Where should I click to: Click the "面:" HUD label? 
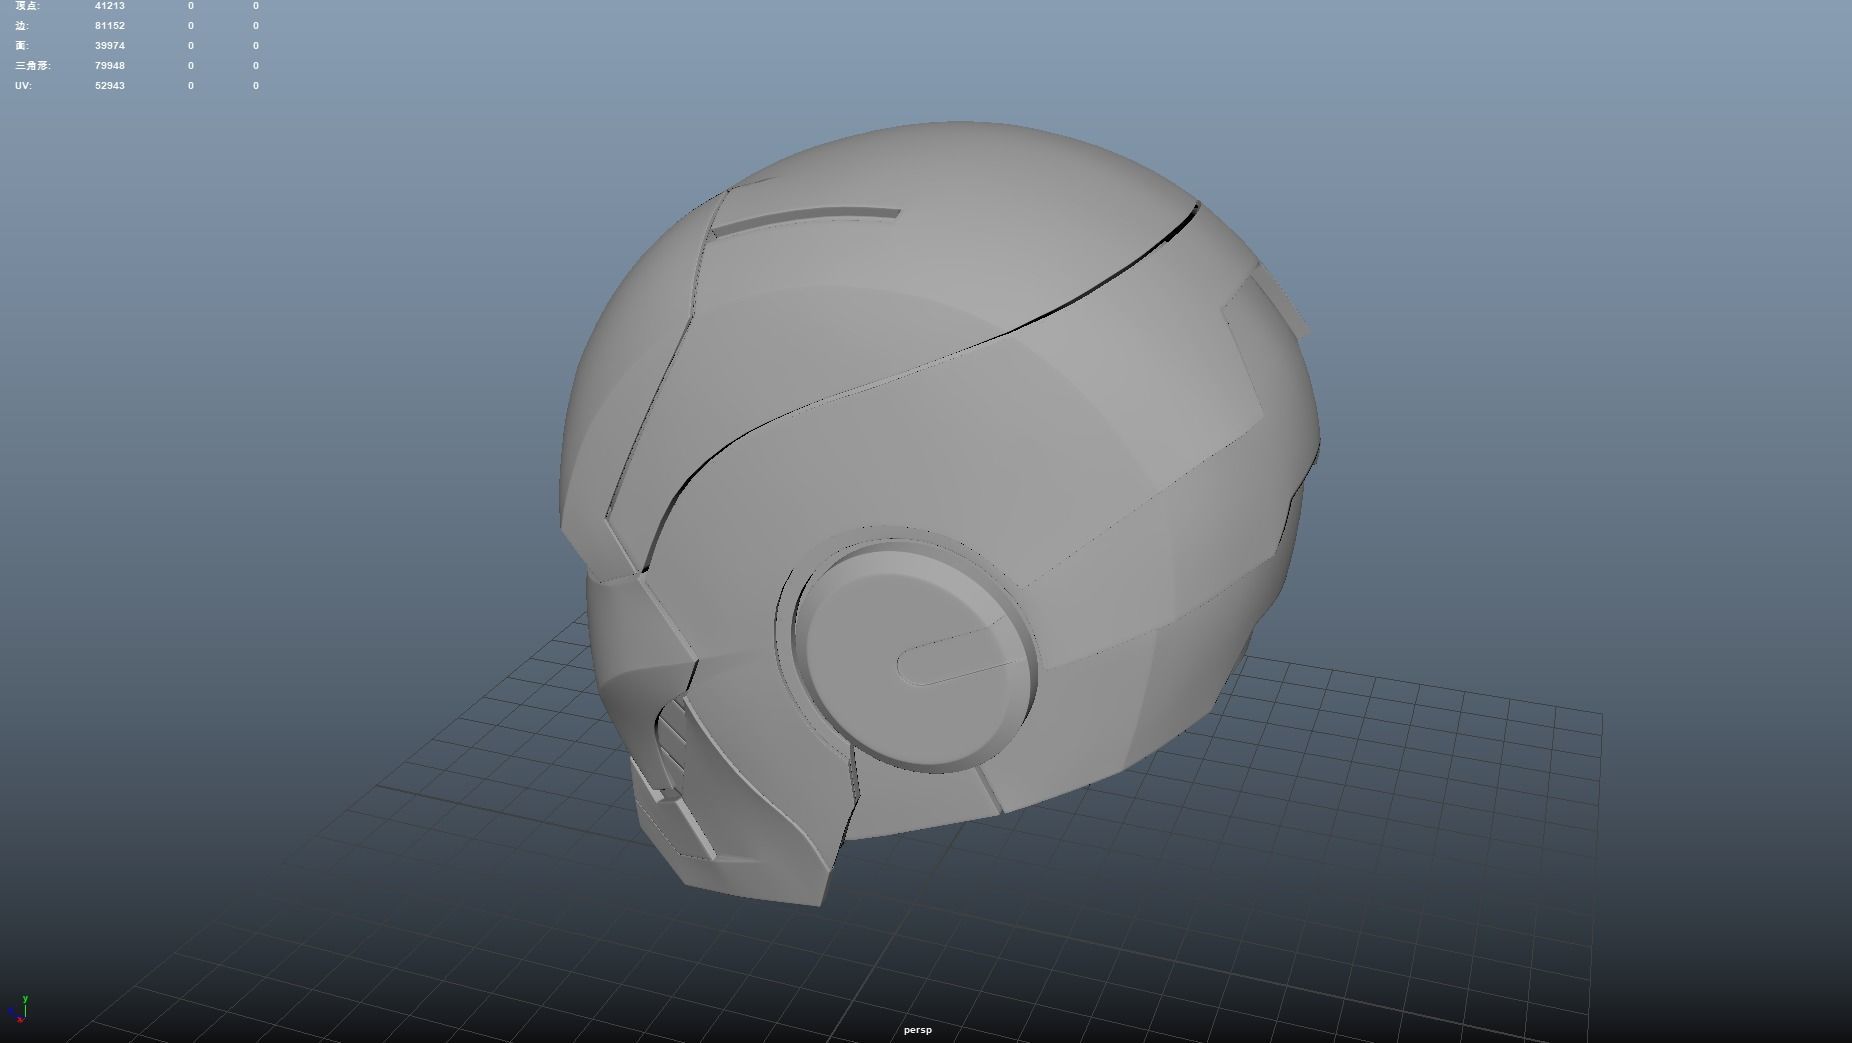22,46
